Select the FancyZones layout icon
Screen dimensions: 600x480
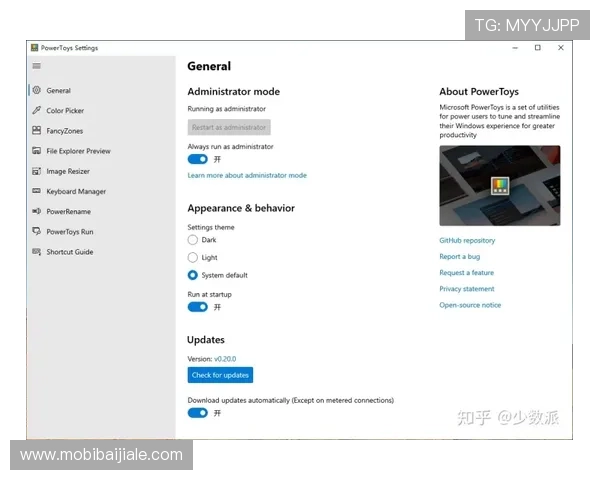pos(37,131)
